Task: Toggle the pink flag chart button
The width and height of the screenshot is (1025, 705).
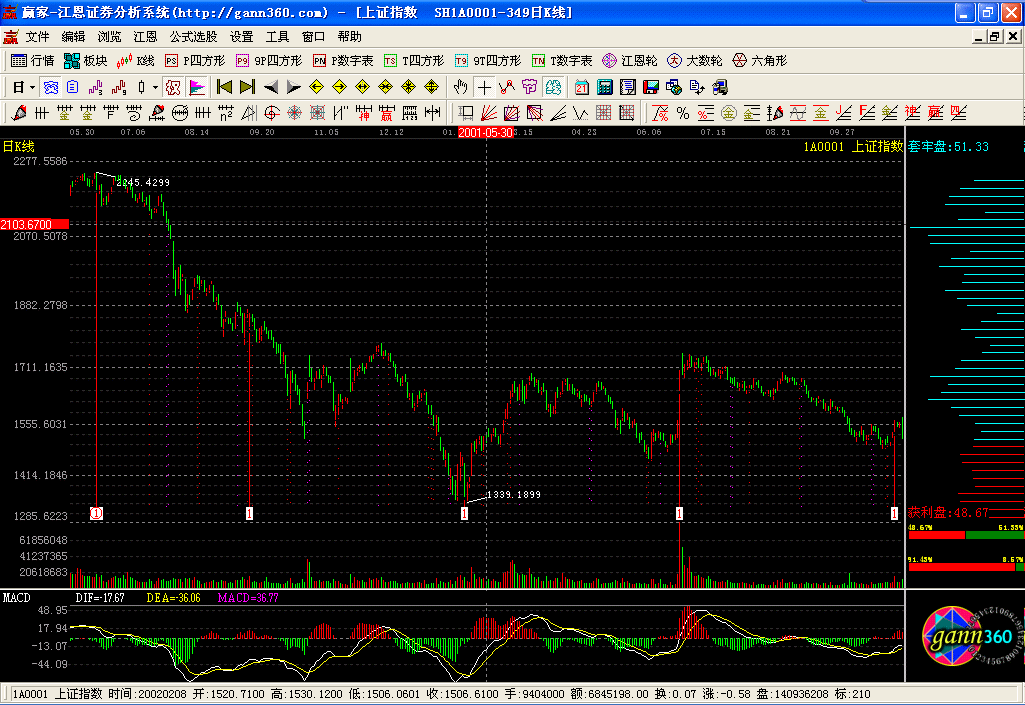Action: click(x=197, y=87)
